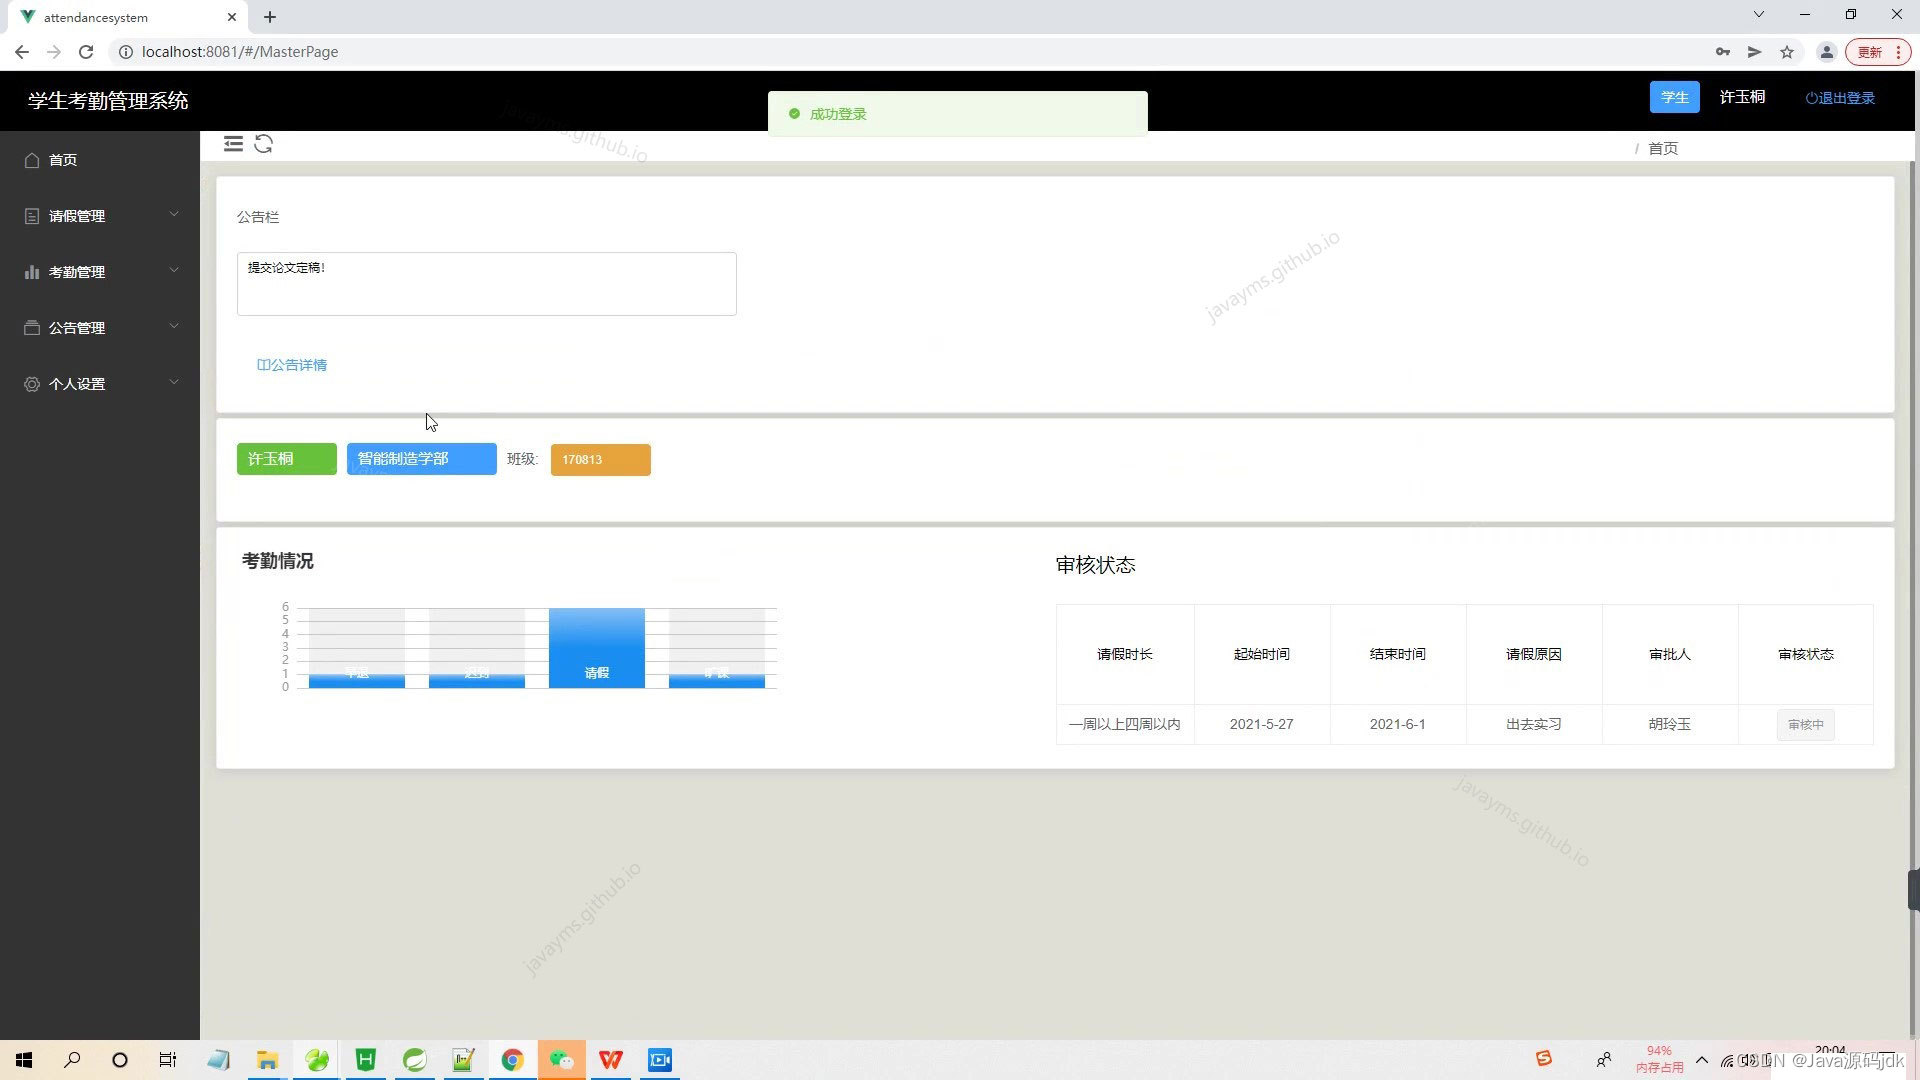Open Windows search magnifier icon on taskbar
1920x1080 pixels.
pyautogui.click(x=72, y=1060)
